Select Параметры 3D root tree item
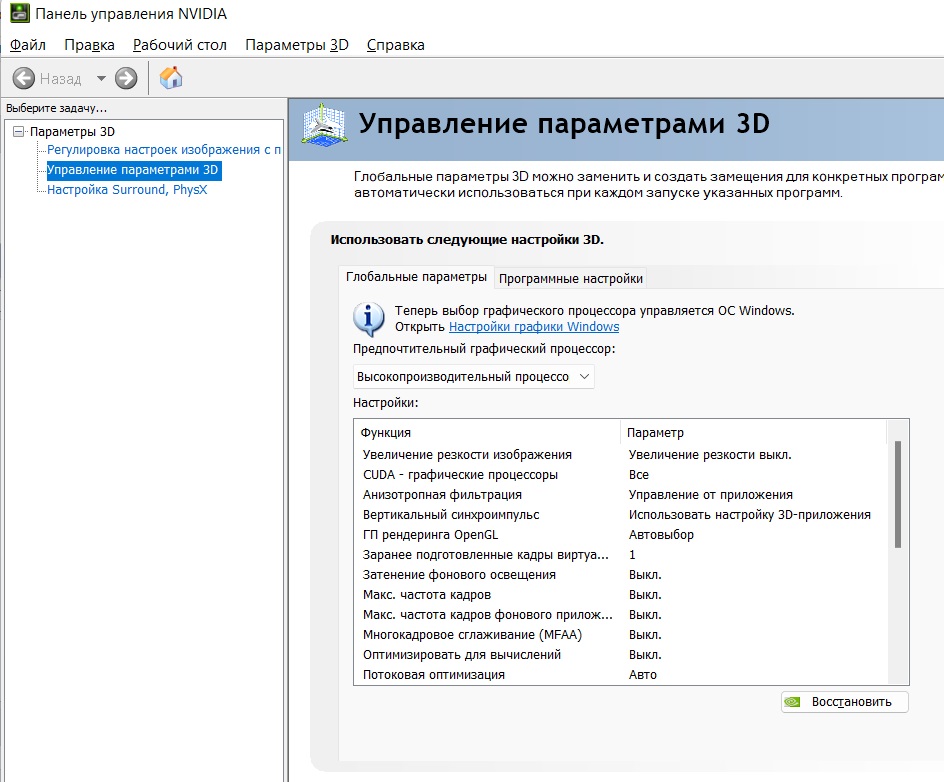This screenshot has width=944, height=782. pyautogui.click(x=72, y=131)
